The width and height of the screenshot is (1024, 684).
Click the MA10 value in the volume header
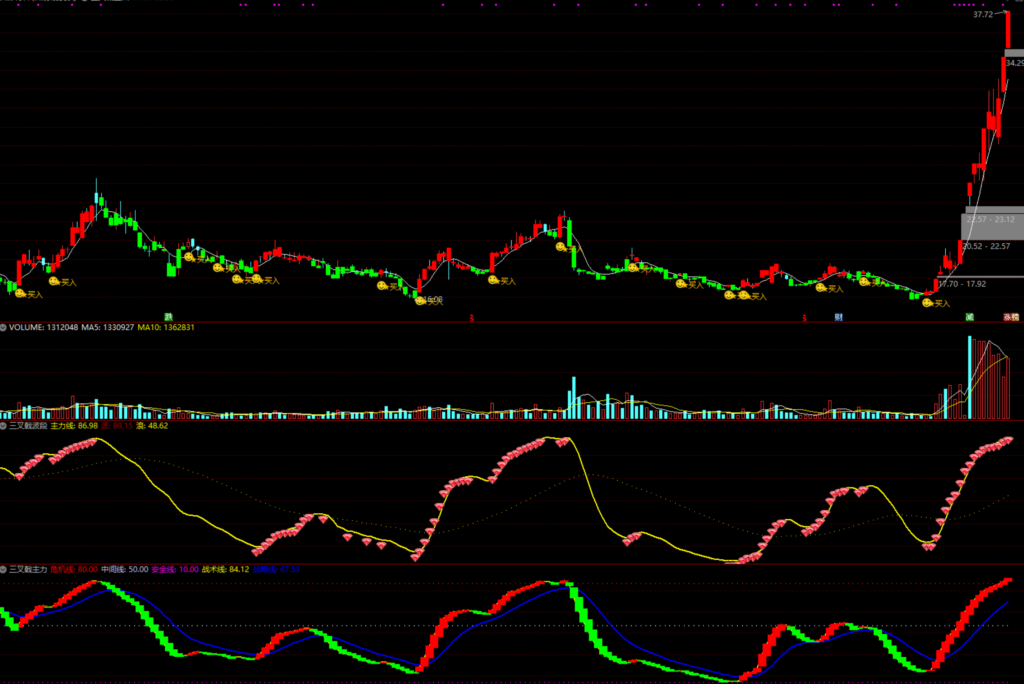click(165, 327)
